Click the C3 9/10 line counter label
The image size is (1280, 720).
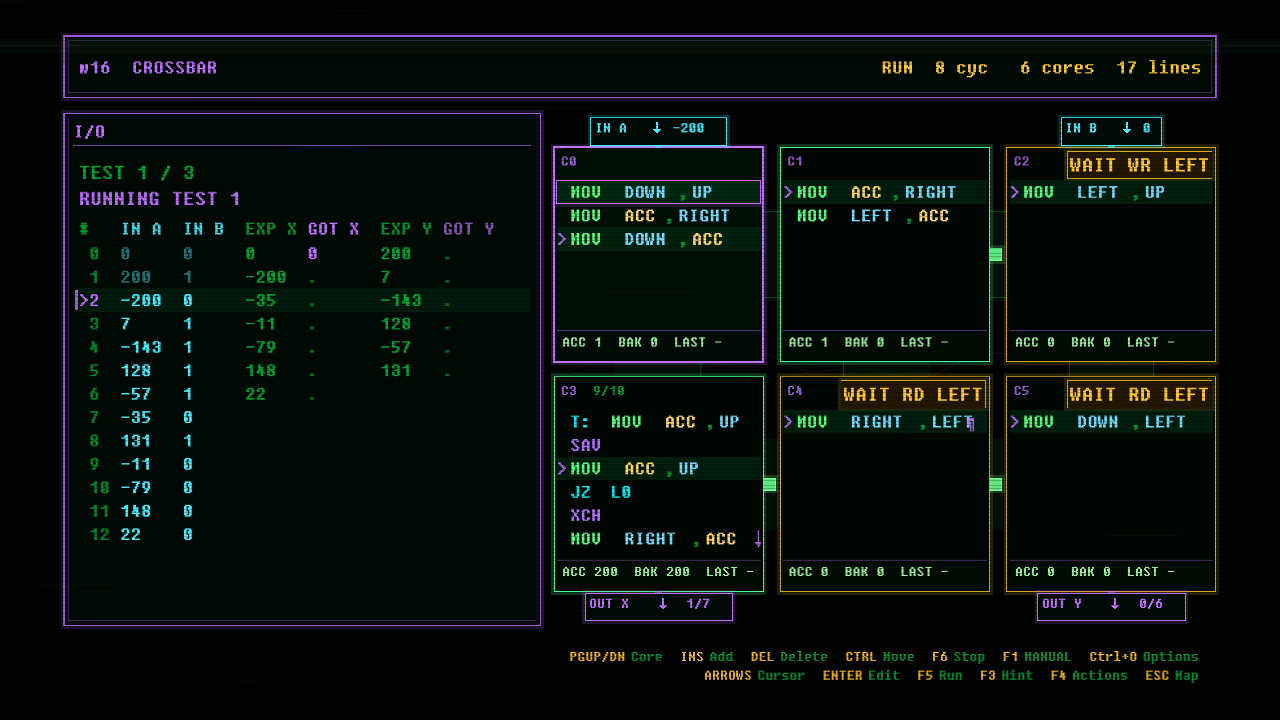(593, 391)
